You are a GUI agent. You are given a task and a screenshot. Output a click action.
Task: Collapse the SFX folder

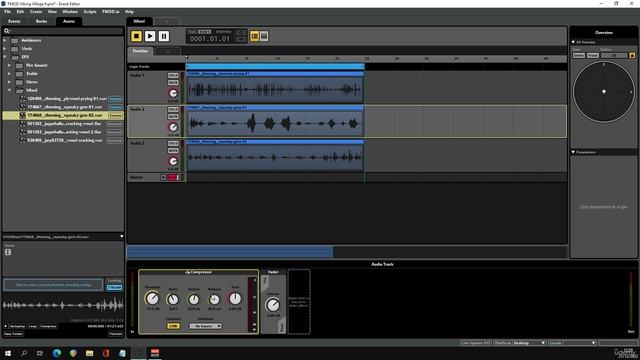click(5, 57)
